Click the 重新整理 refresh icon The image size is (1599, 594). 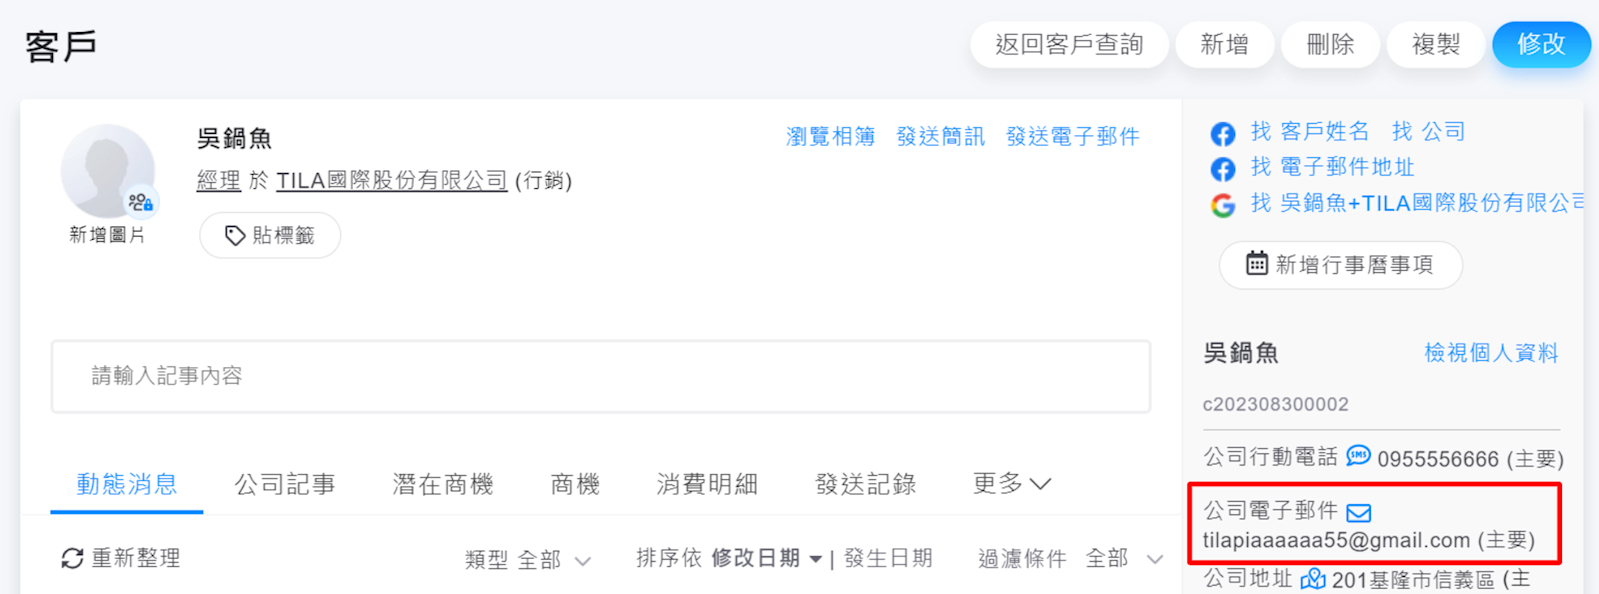coord(72,558)
